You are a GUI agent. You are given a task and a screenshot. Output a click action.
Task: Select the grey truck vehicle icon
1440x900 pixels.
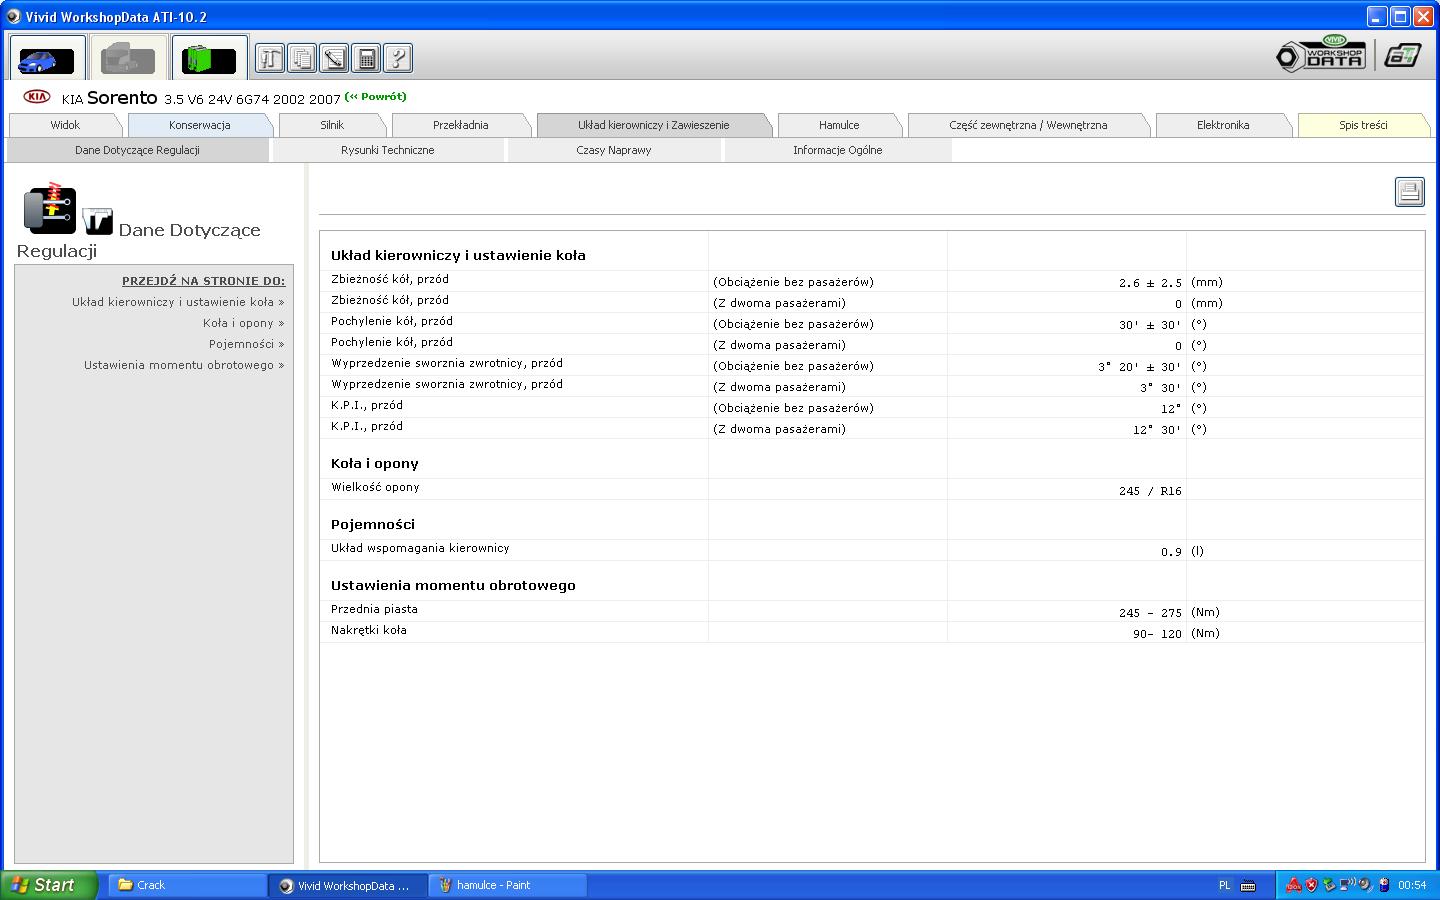[128, 59]
